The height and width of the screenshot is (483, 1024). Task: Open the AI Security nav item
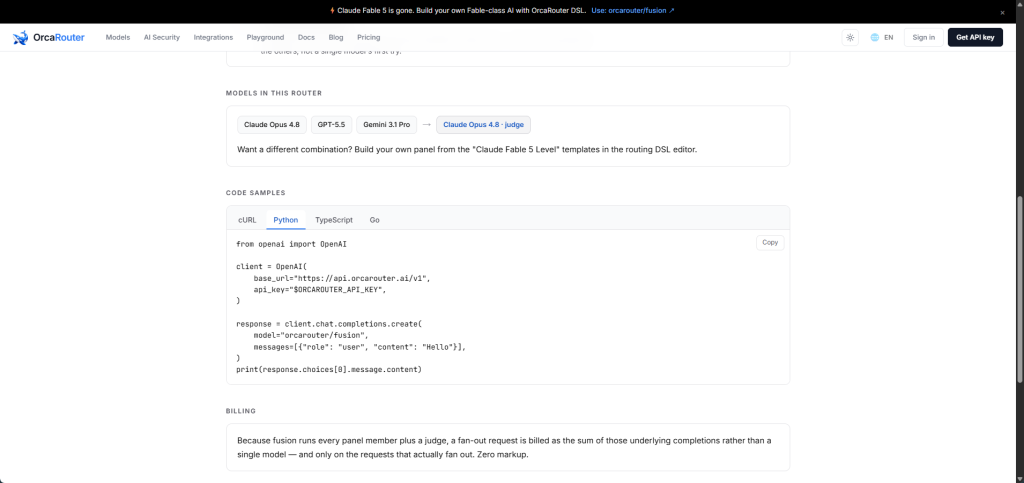(x=161, y=37)
